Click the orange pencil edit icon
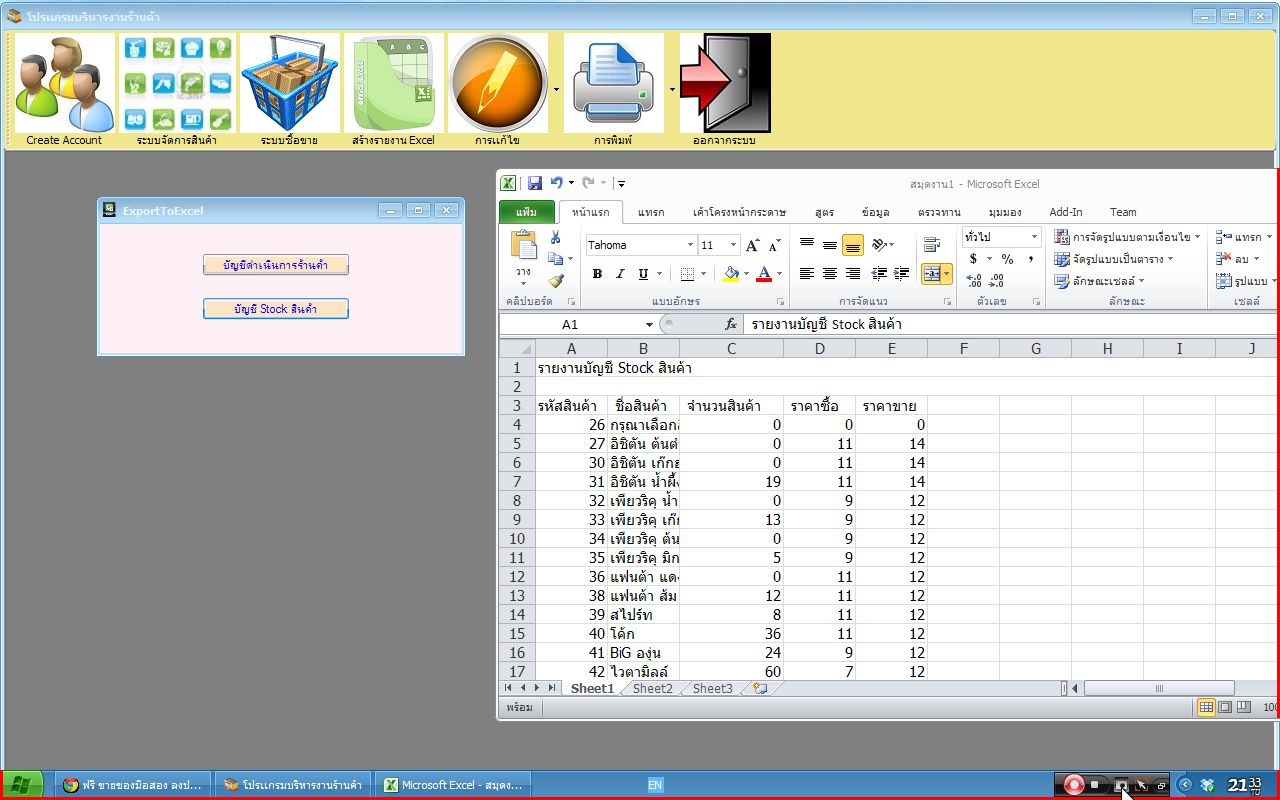Image resolution: width=1280 pixels, height=800 pixels. [x=497, y=84]
